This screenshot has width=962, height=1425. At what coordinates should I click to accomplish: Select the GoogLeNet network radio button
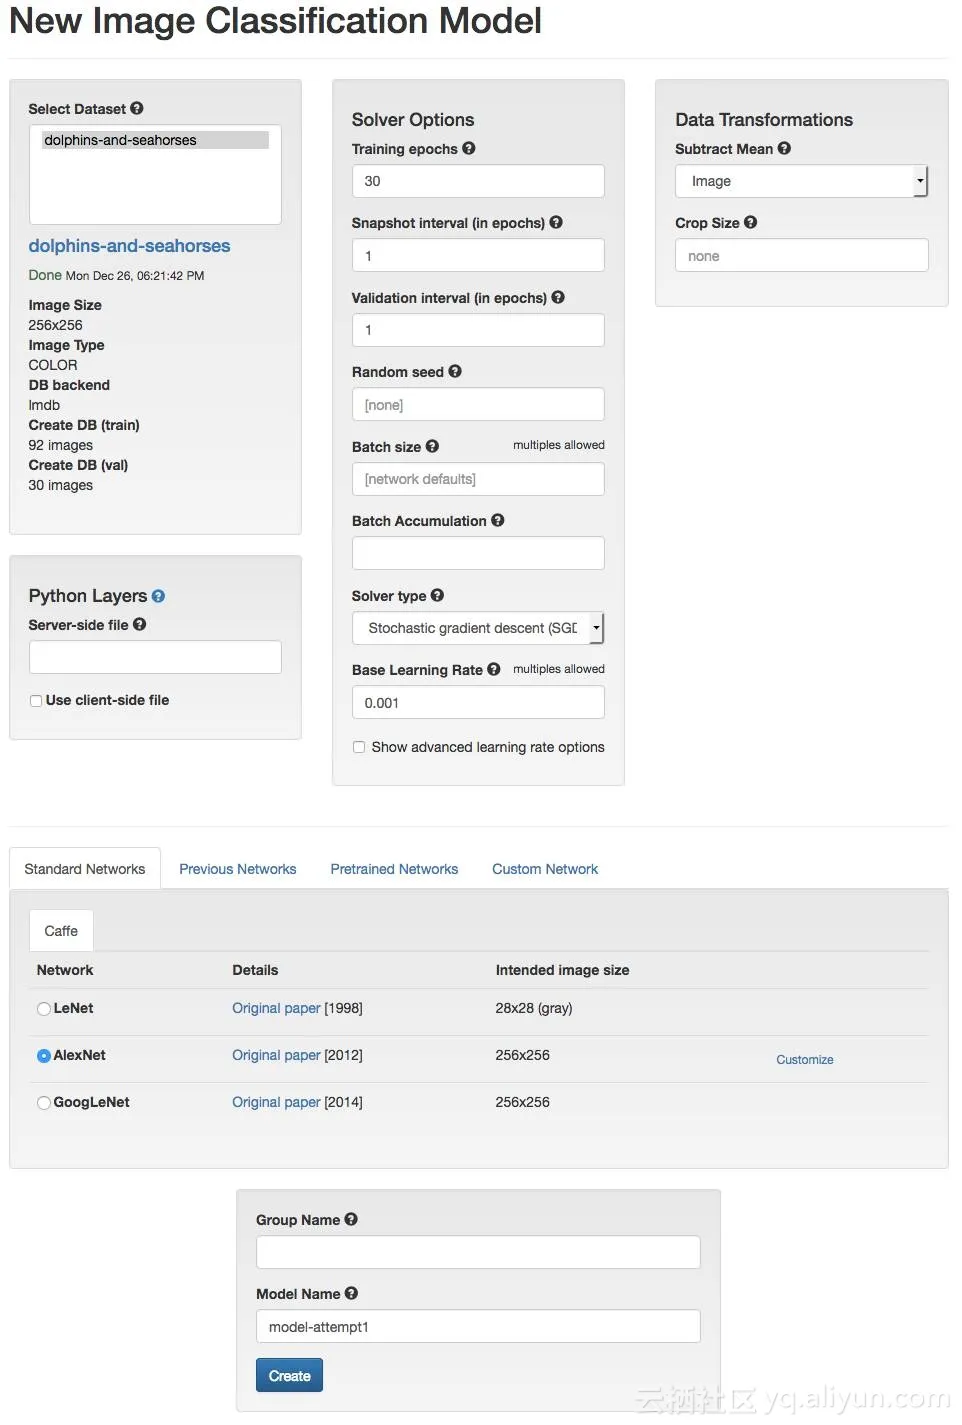(44, 1103)
